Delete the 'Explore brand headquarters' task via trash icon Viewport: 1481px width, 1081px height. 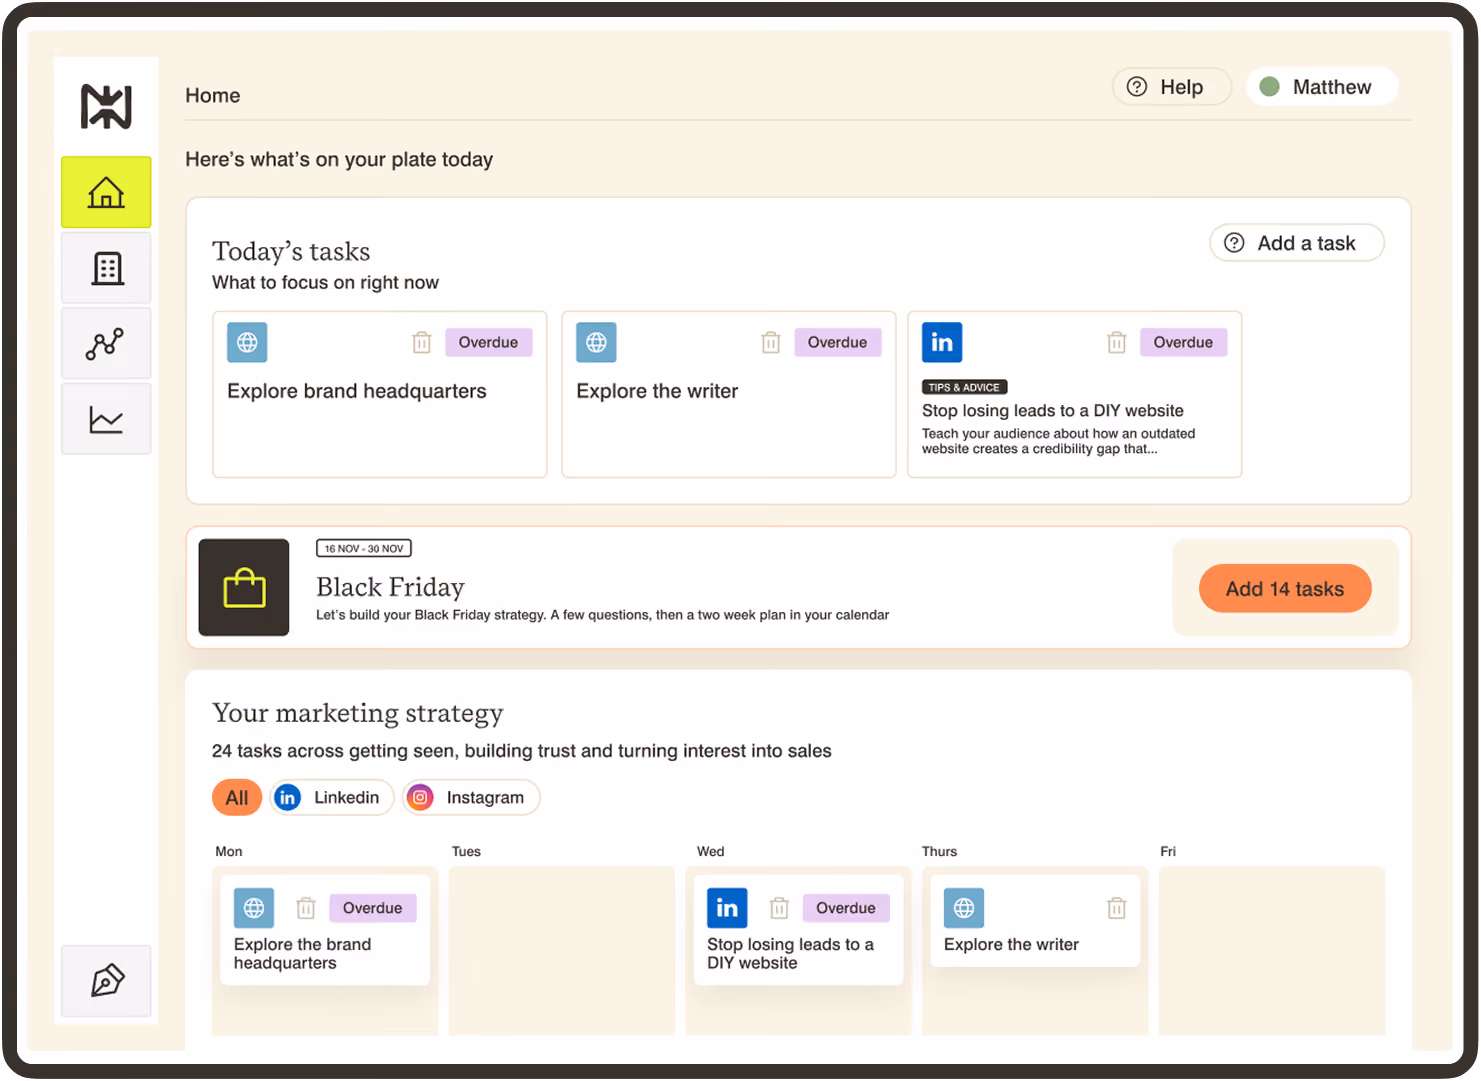(422, 343)
